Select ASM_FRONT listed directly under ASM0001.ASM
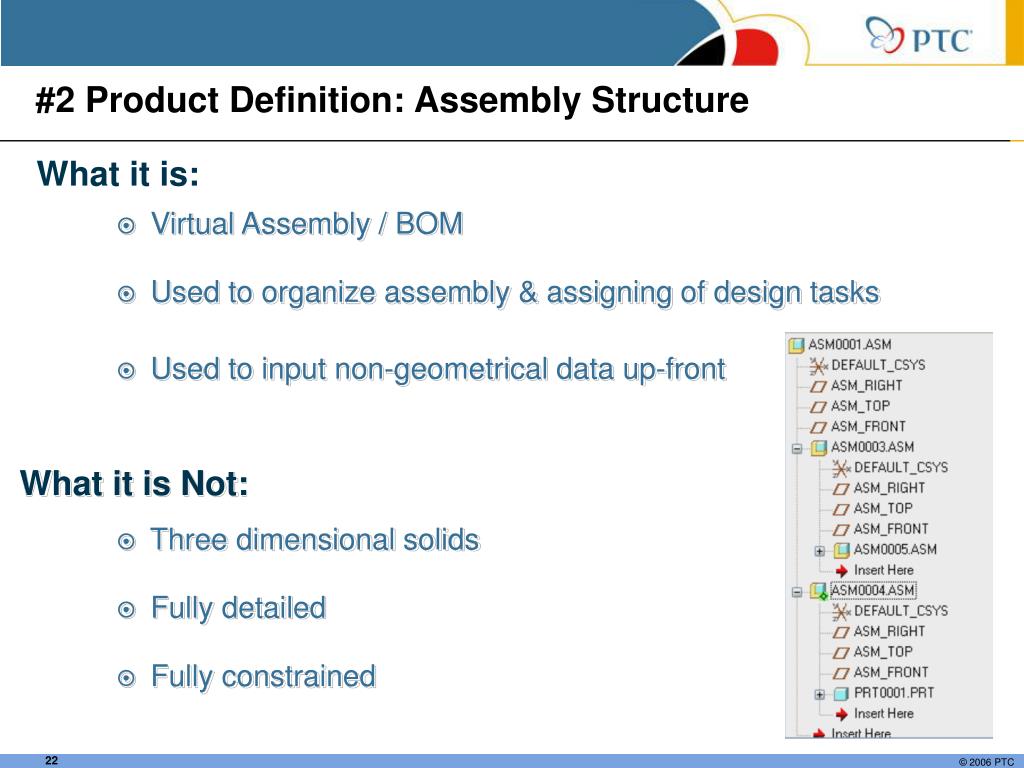The image size is (1024, 768). click(868, 426)
